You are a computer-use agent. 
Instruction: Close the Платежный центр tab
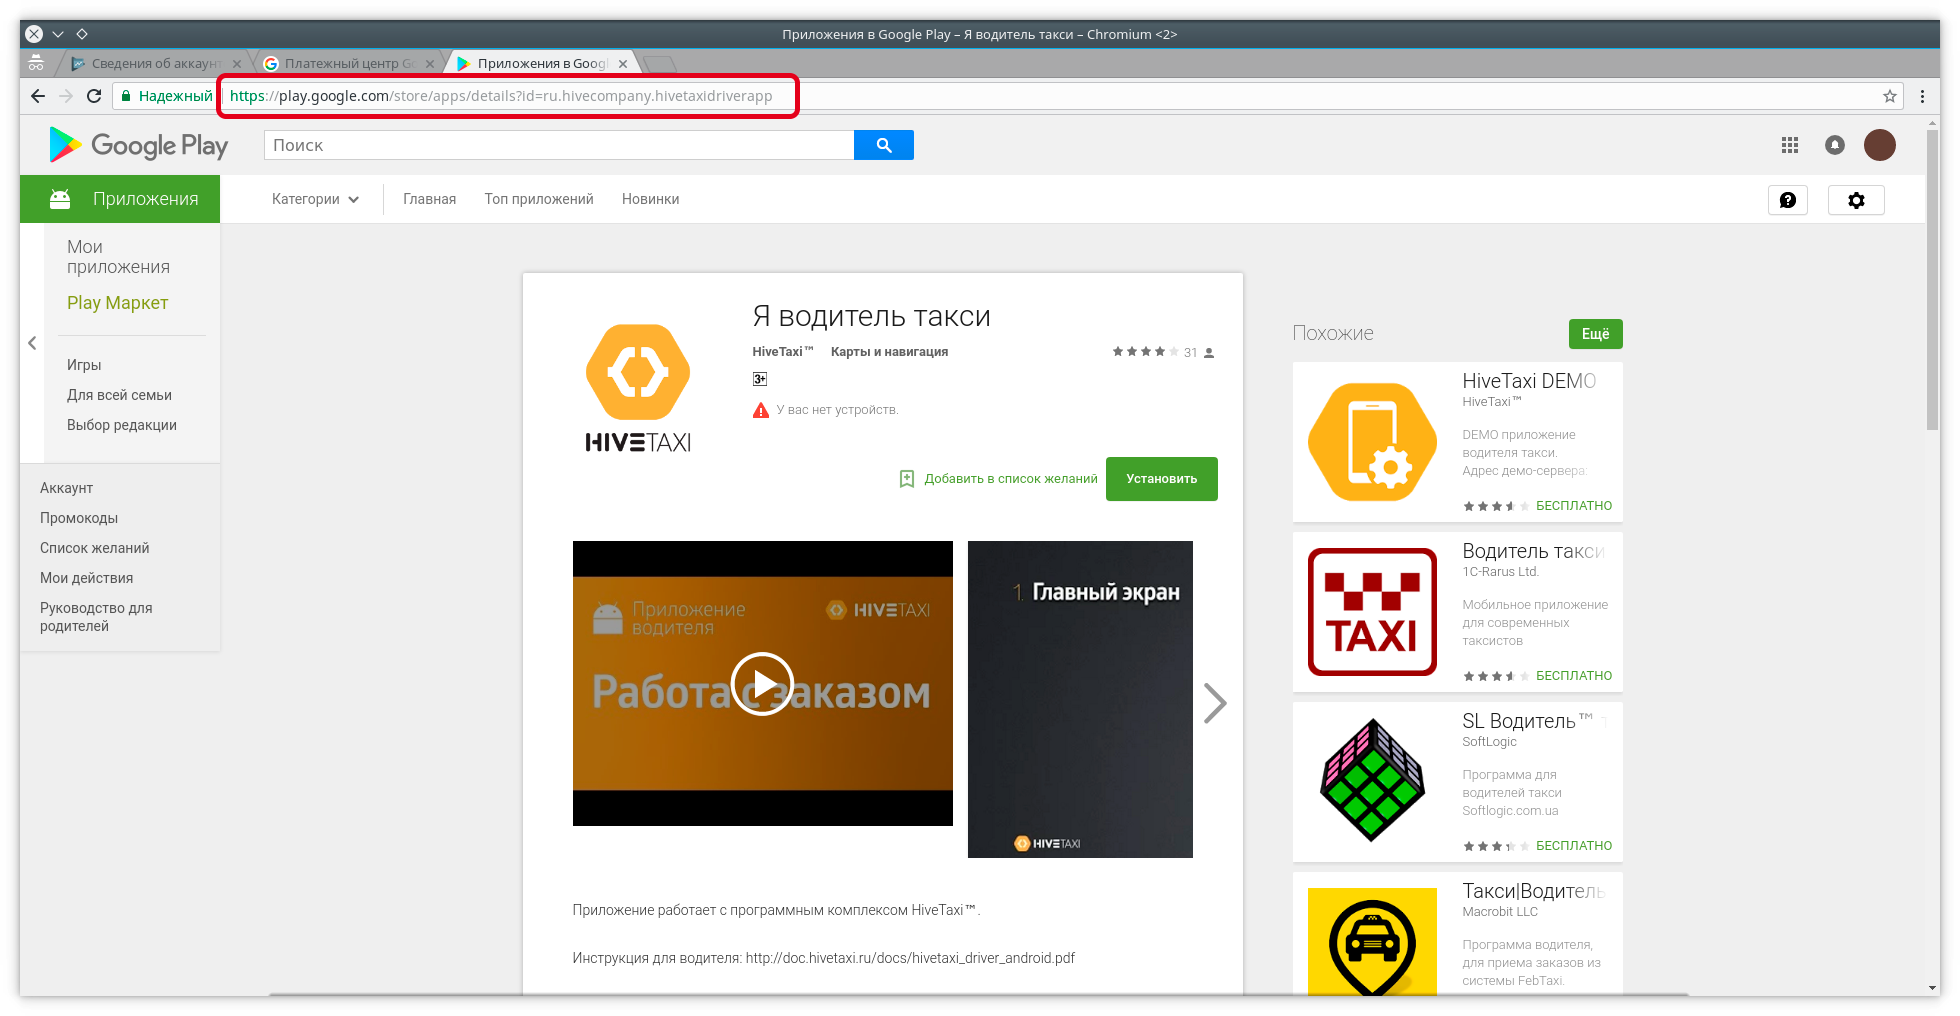tap(430, 64)
